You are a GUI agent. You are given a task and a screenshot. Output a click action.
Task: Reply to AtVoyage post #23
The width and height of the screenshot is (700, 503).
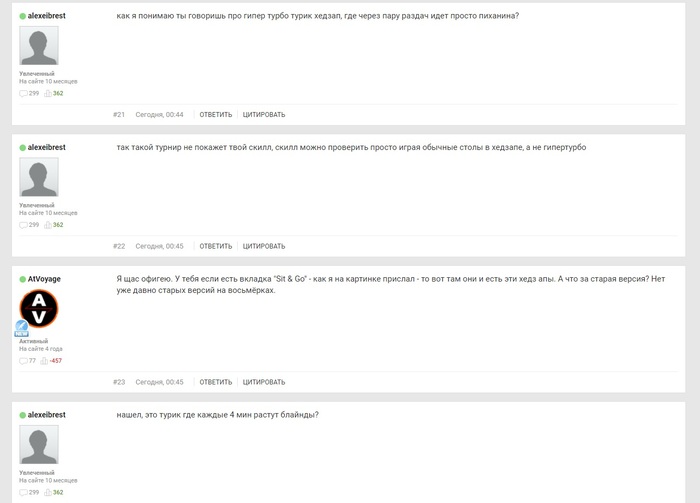click(x=216, y=382)
